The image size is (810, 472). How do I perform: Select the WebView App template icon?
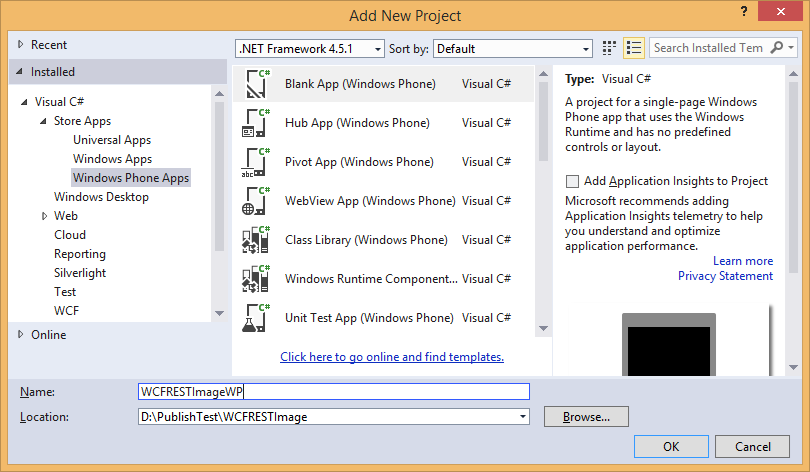click(x=257, y=201)
